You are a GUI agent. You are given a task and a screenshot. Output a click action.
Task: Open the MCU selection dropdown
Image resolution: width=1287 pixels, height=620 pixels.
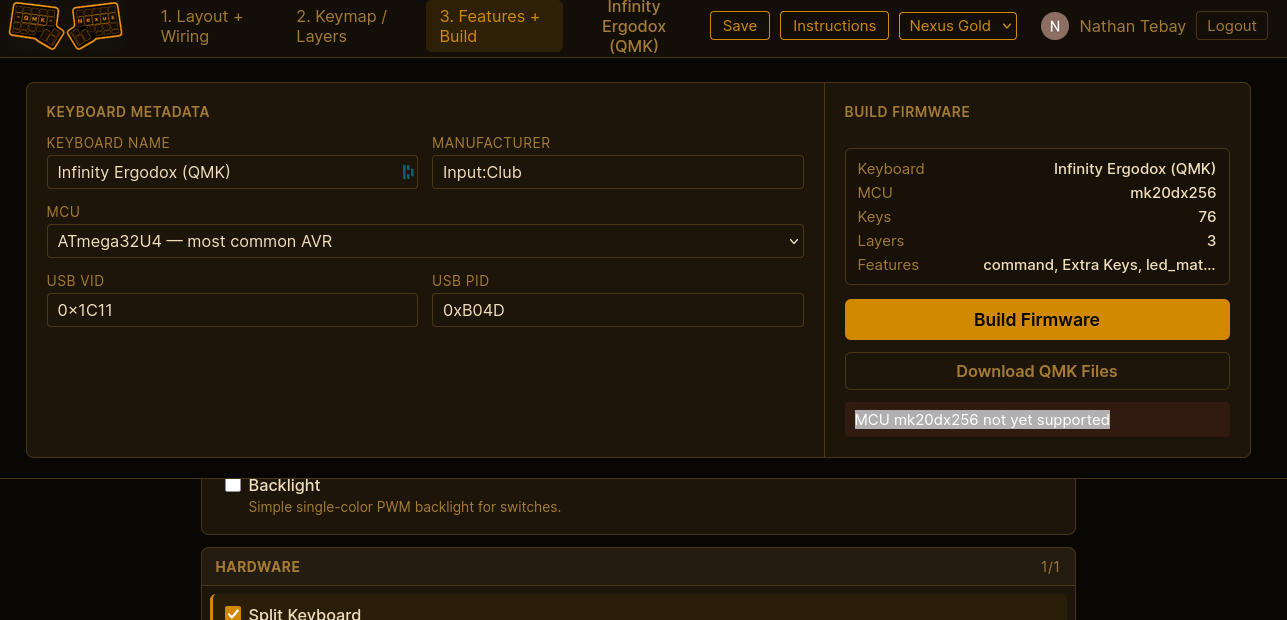pos(425,241)
